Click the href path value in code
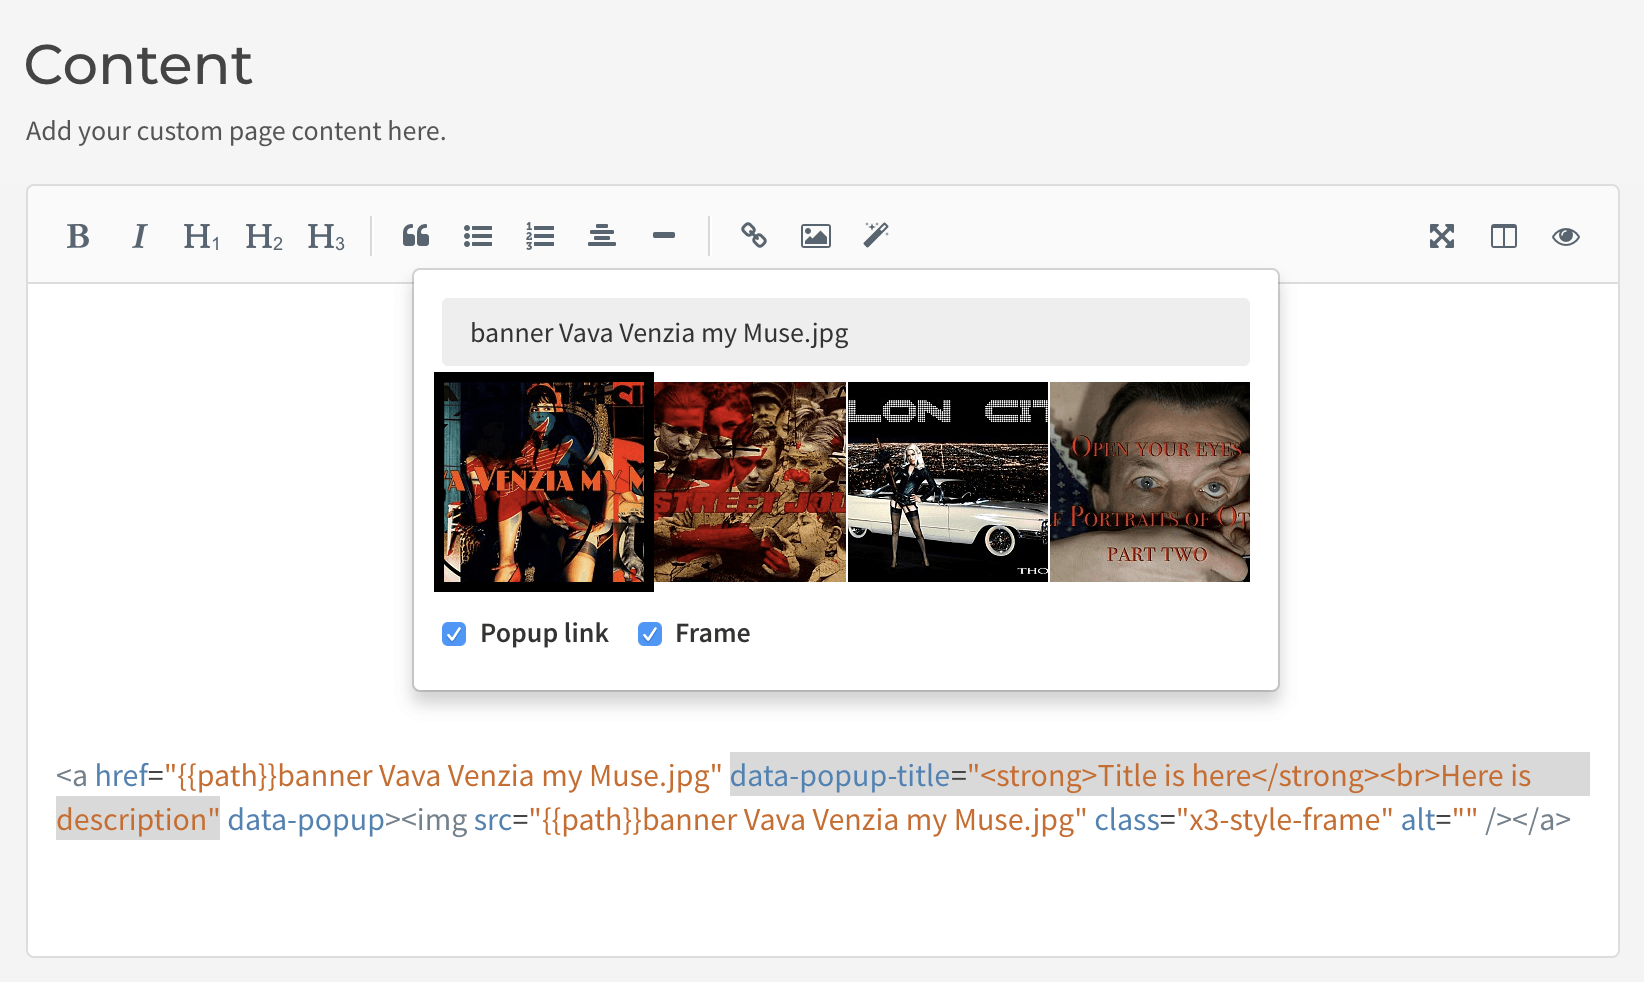 coord(443,776)
